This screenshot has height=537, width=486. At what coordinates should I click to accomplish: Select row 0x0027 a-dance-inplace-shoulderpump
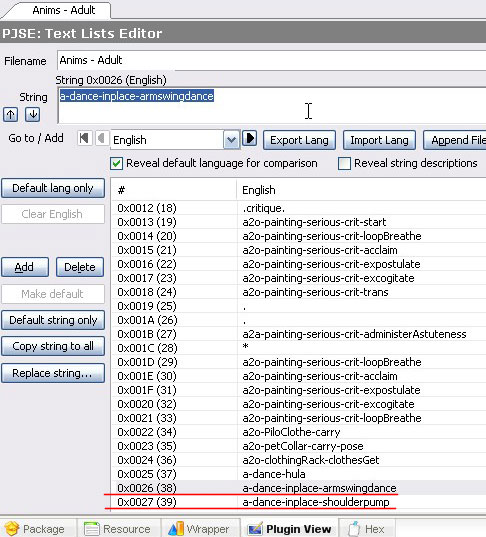pyautogui.click(x=298, y=502)
